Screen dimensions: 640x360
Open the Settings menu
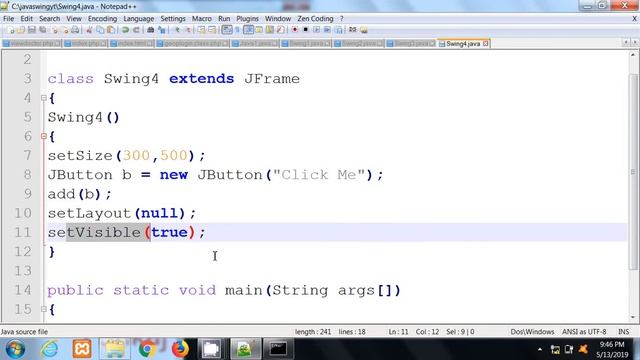[173, 19]
